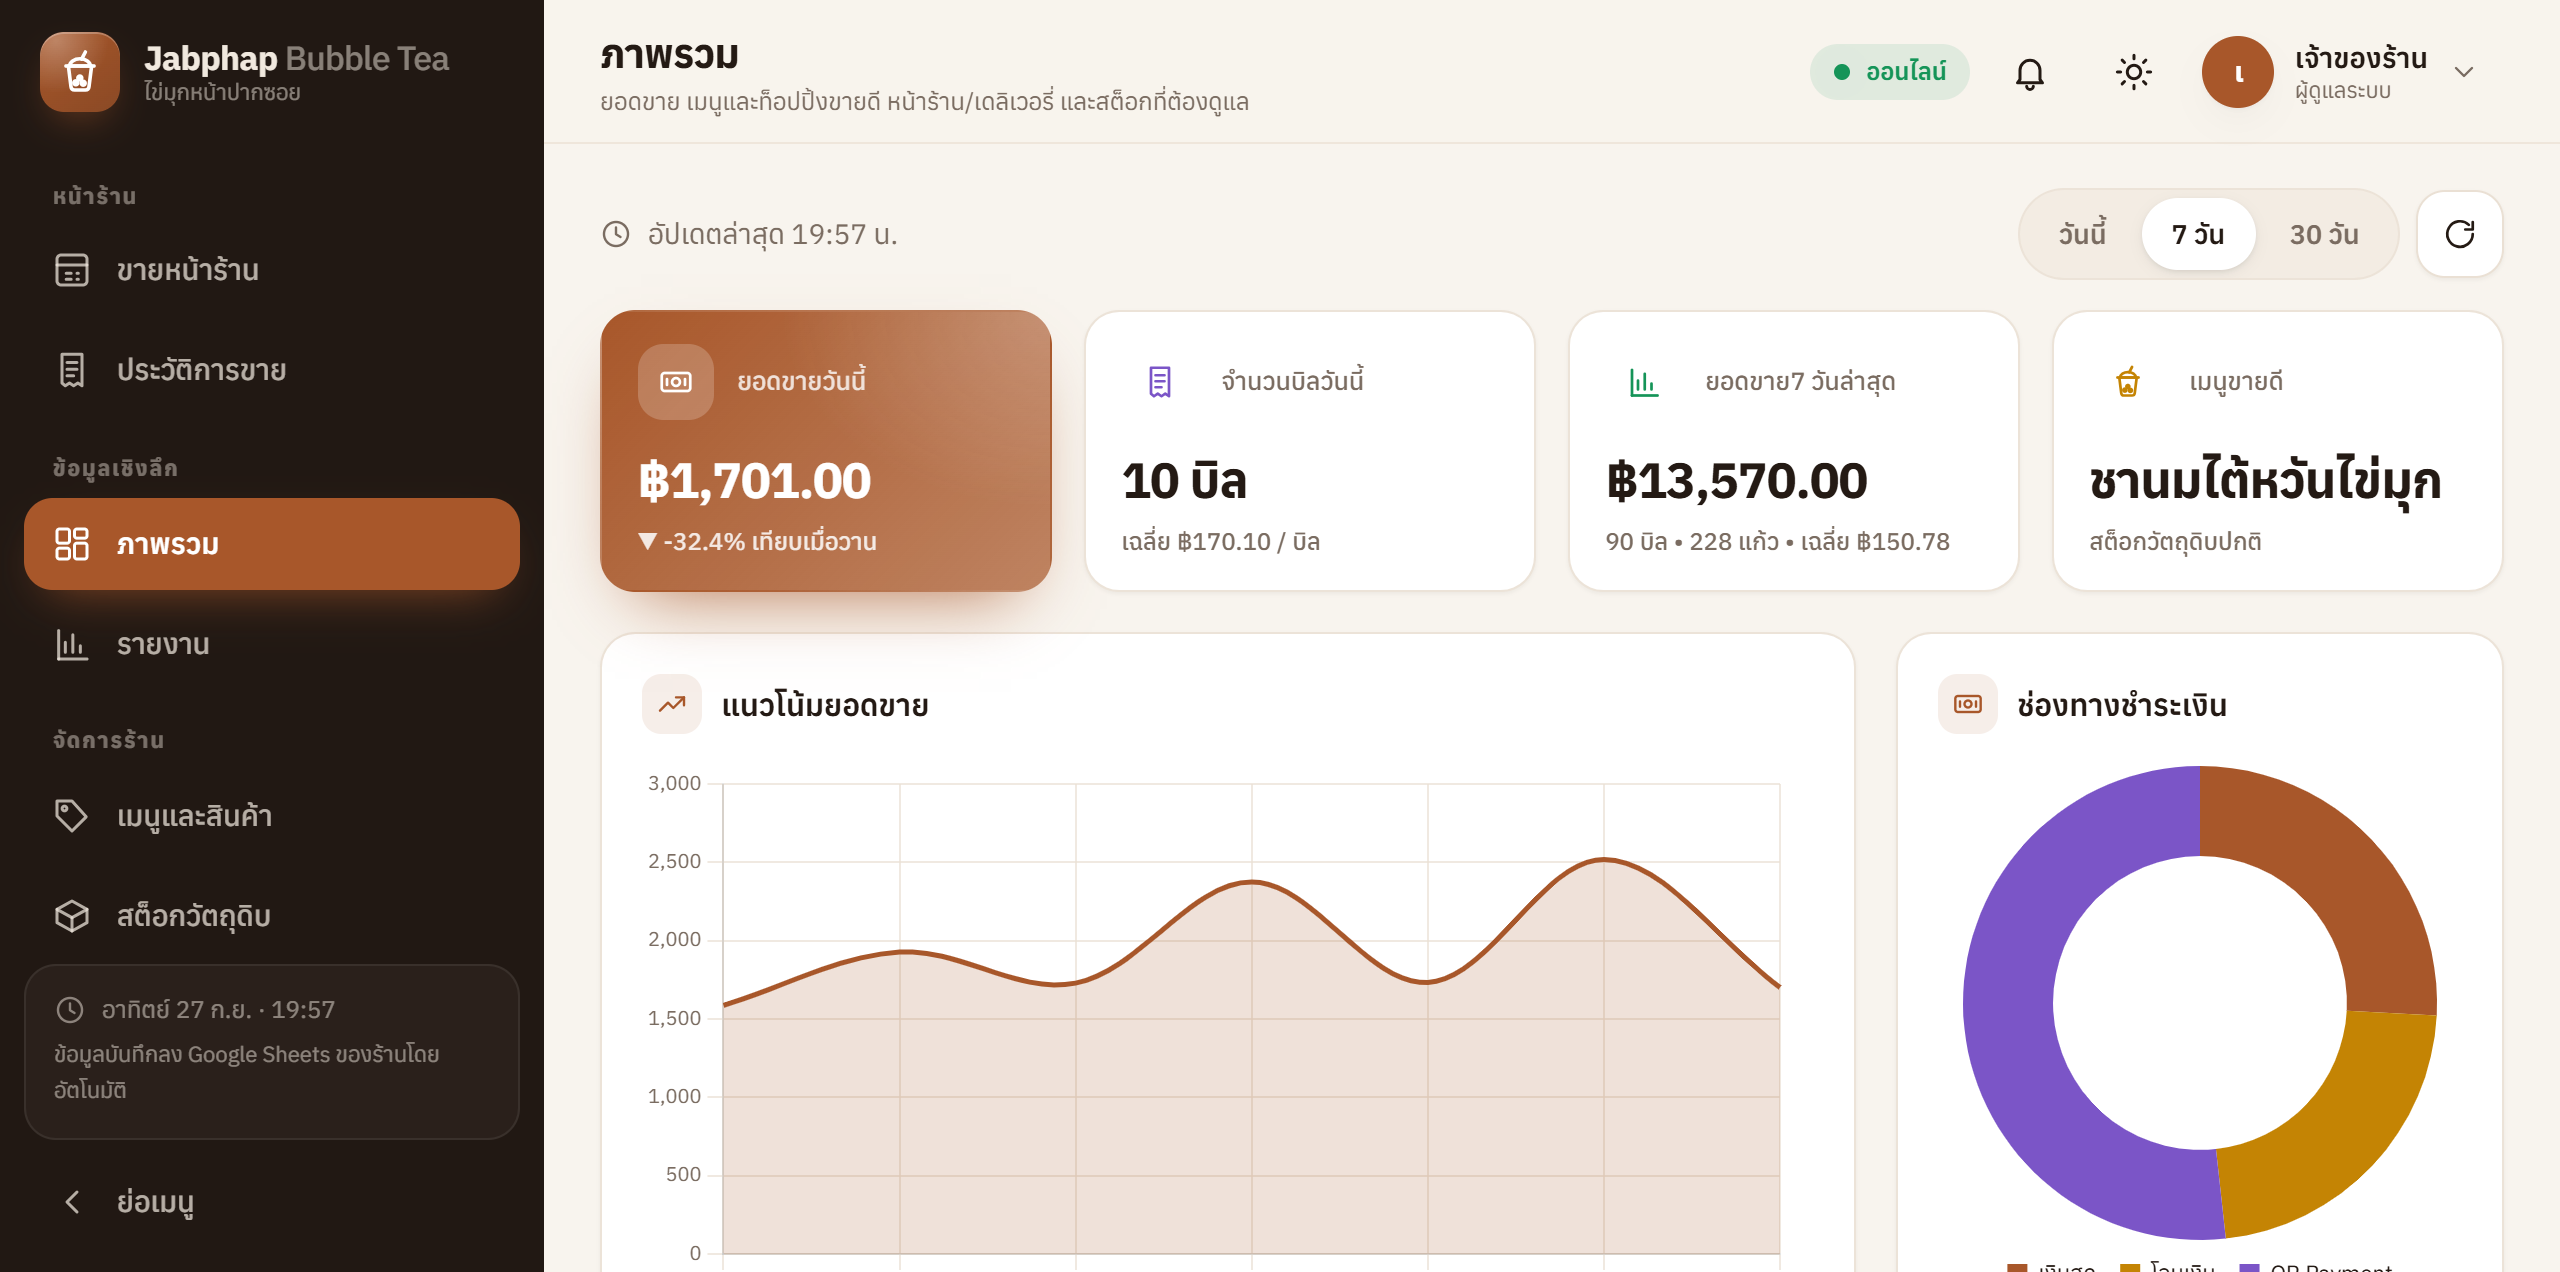
Task: Go to ภาพรวม sidebar item
Action: [272, 544]
